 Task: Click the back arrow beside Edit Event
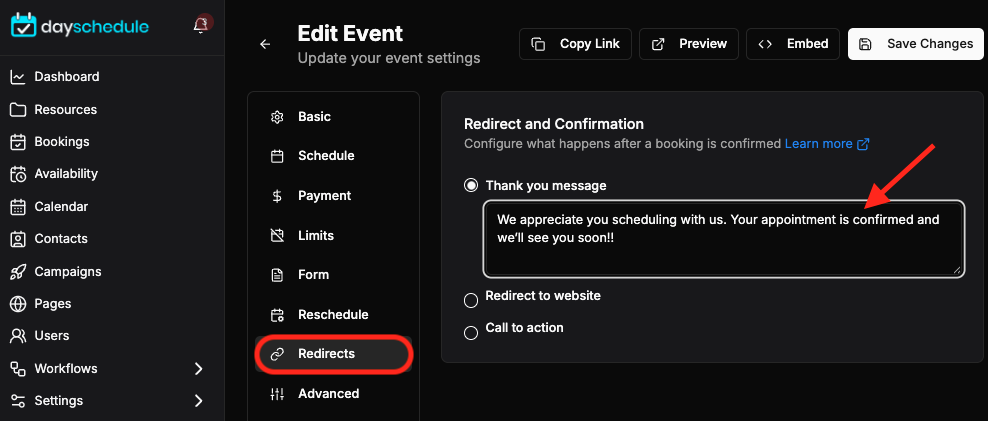[265, 44]
